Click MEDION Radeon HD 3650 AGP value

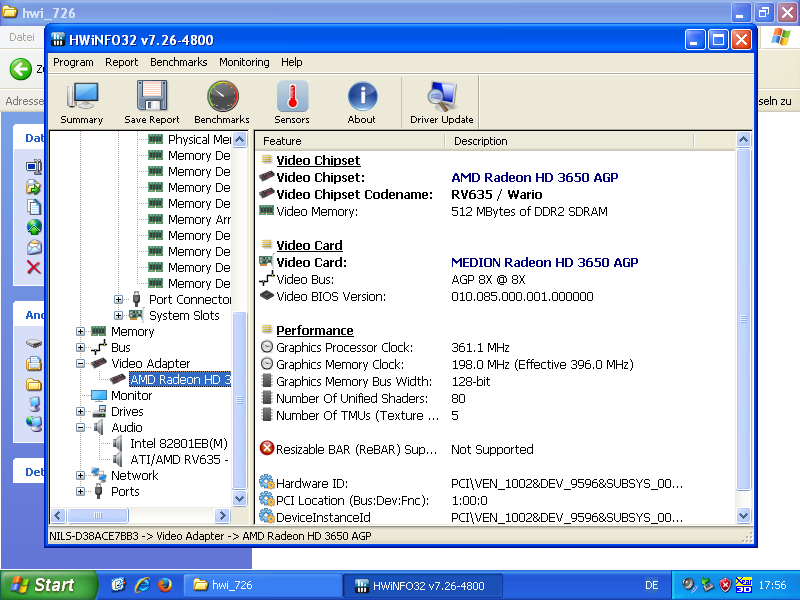(x=544, y=262)
